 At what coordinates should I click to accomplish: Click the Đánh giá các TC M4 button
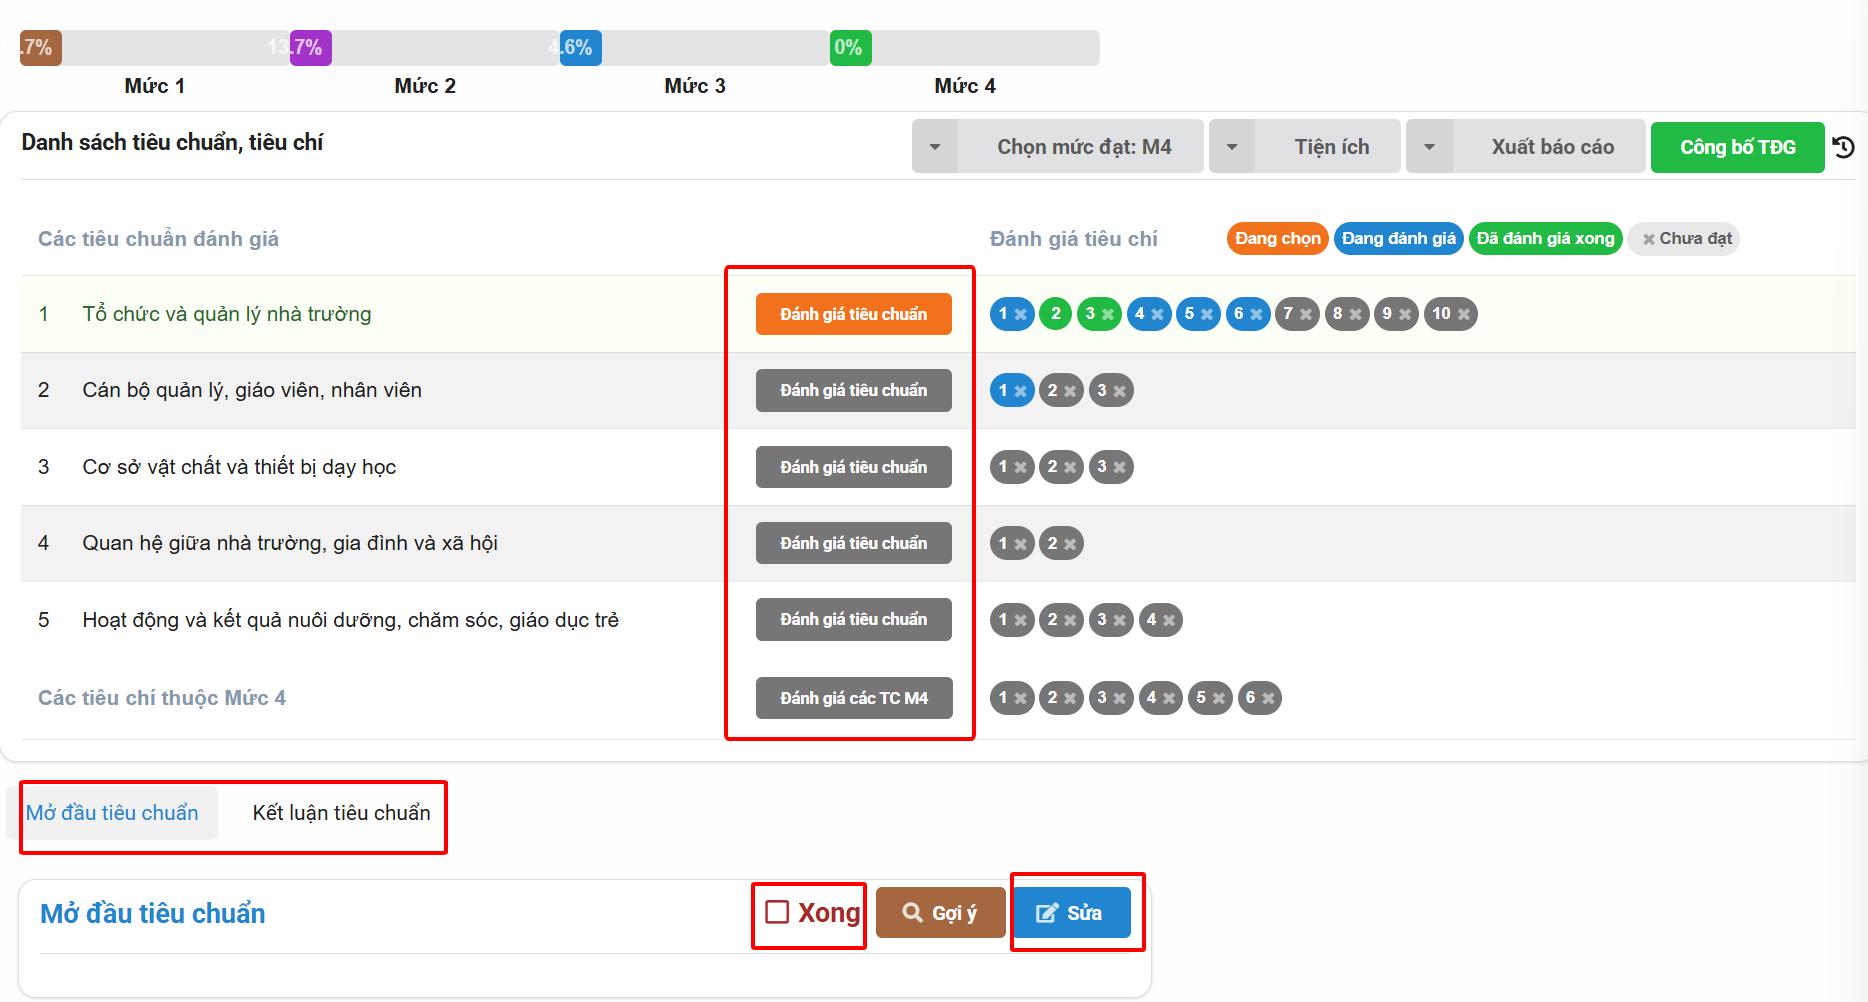(x=853, y=698)
